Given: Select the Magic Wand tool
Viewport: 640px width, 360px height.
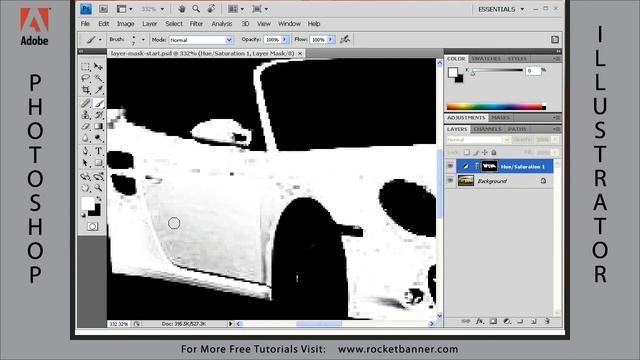Looking at the screenshot, I should tap(98, 78).
